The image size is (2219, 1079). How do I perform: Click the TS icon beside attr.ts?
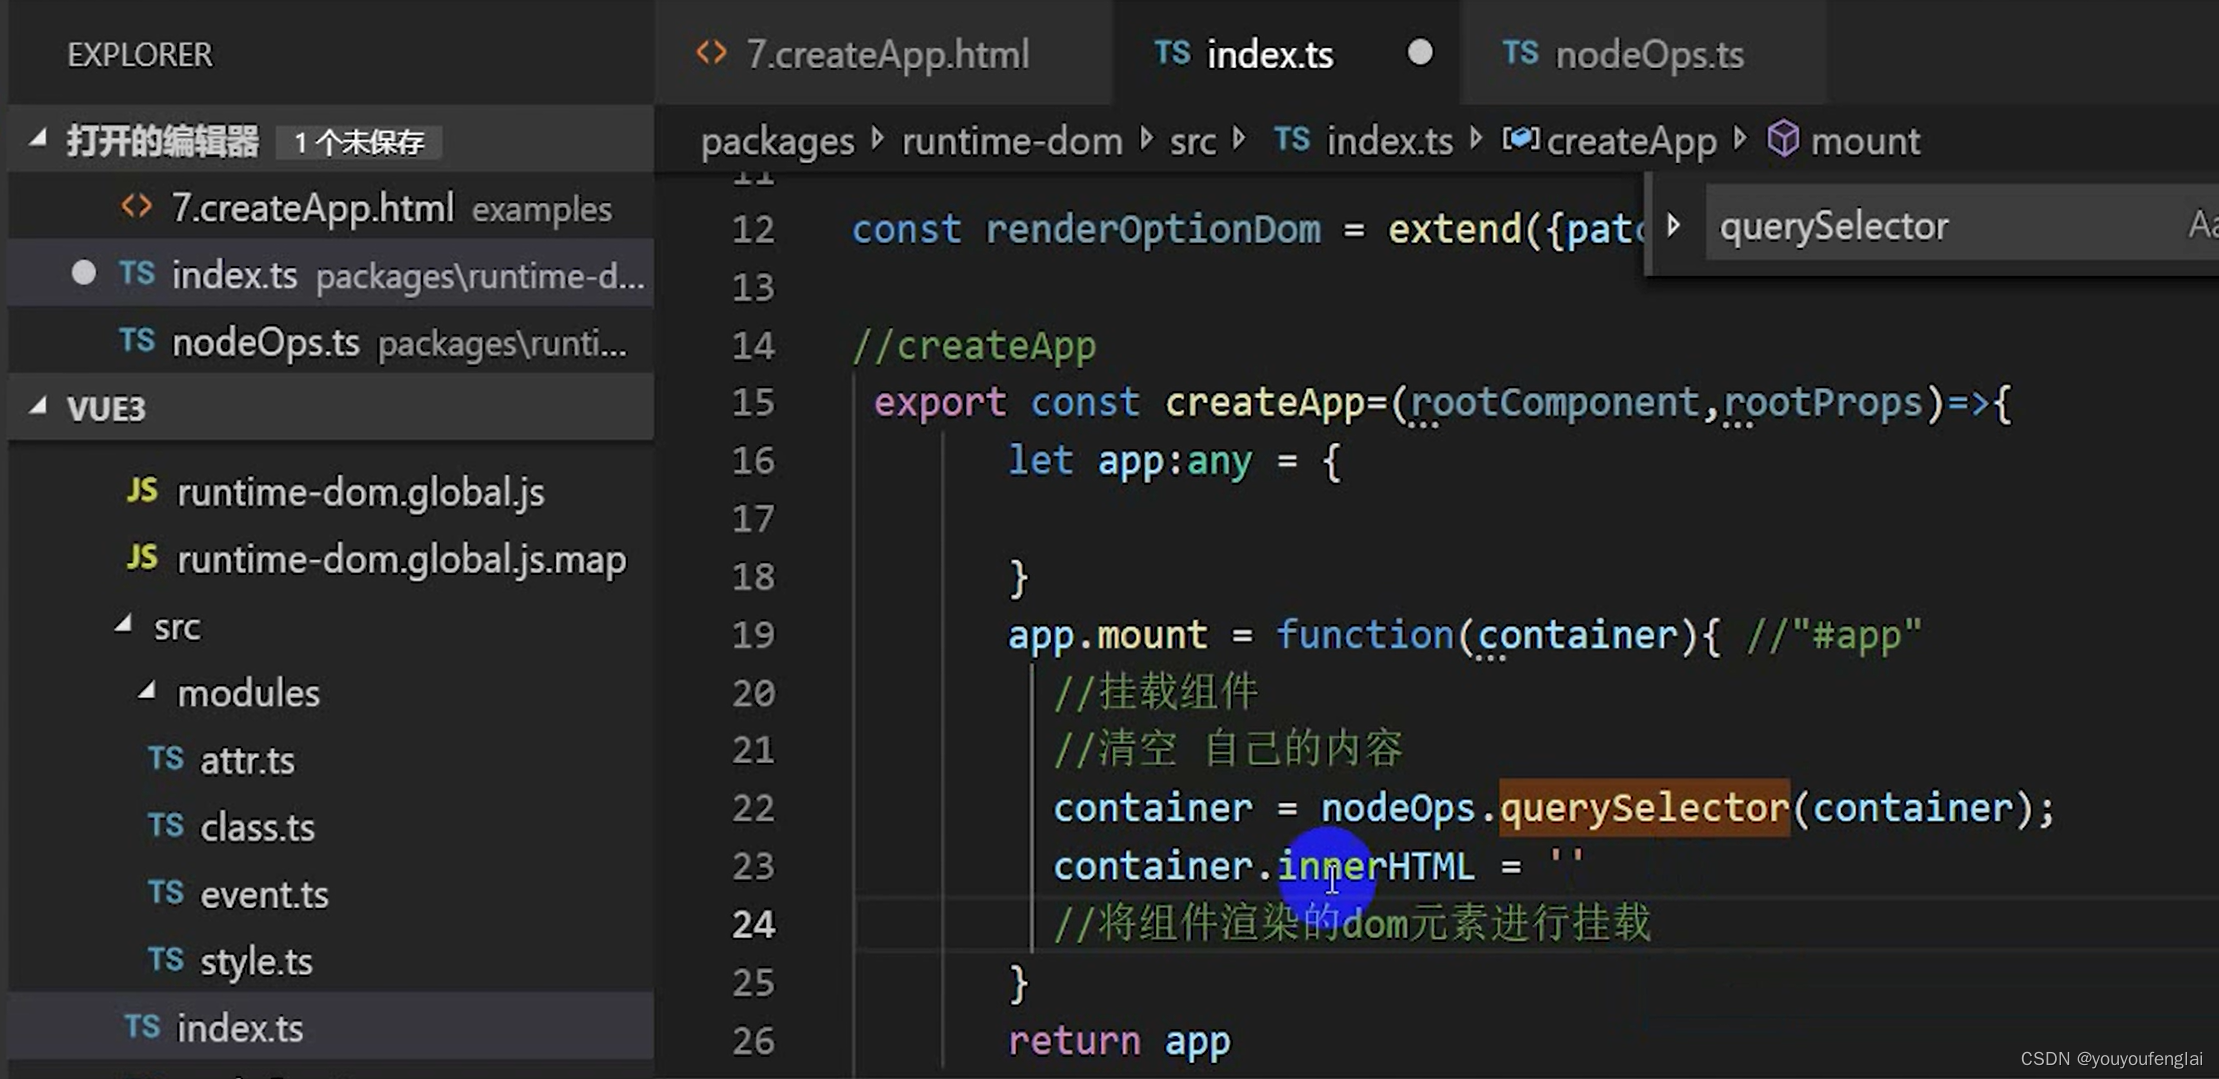pos(165,759)
